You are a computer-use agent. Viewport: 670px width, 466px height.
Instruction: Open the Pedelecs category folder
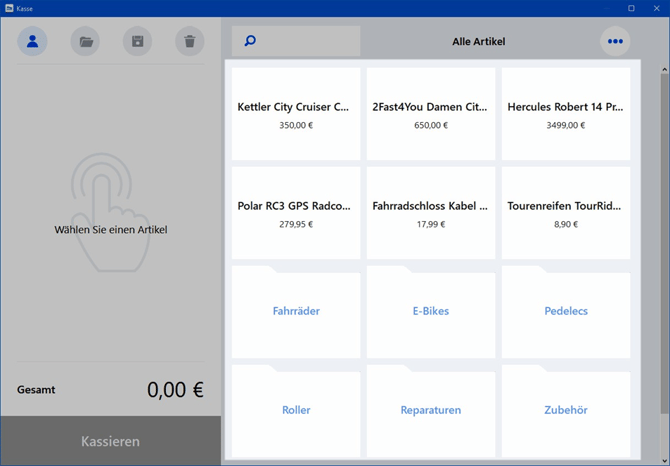[566, 312]
